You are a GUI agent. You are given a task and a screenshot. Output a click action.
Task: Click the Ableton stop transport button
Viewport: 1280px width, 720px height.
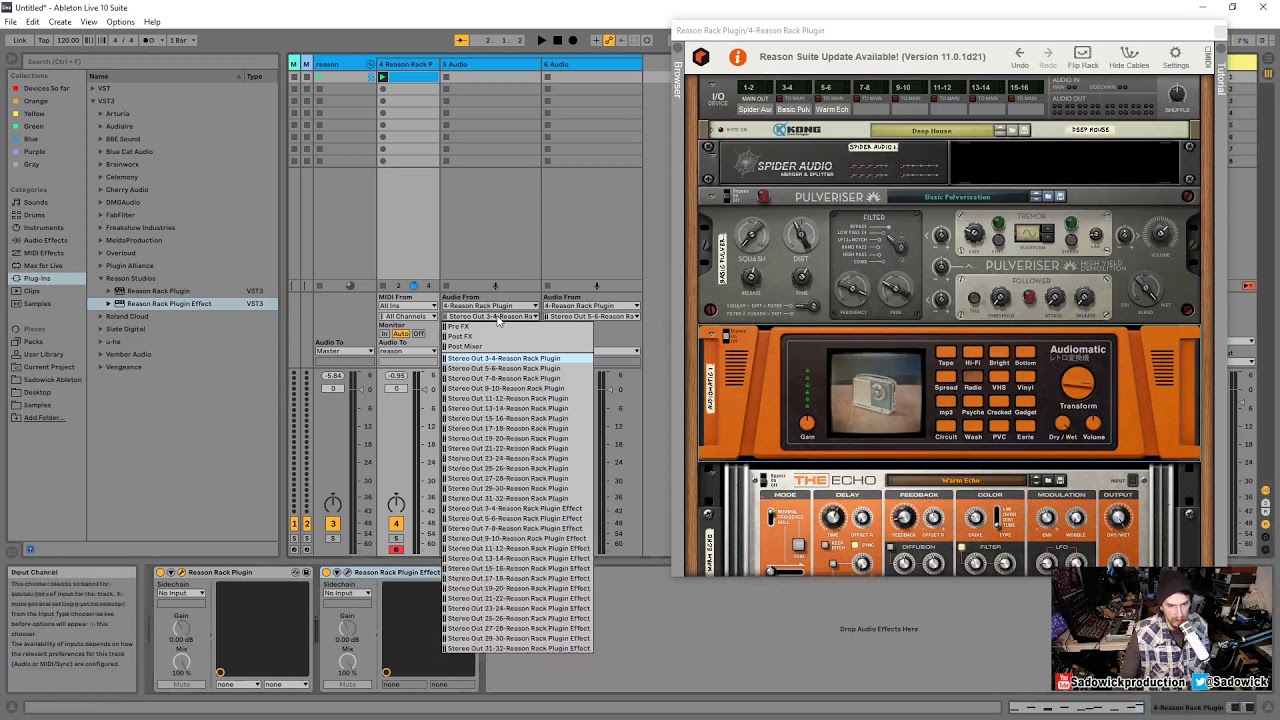tap(557, 40)
